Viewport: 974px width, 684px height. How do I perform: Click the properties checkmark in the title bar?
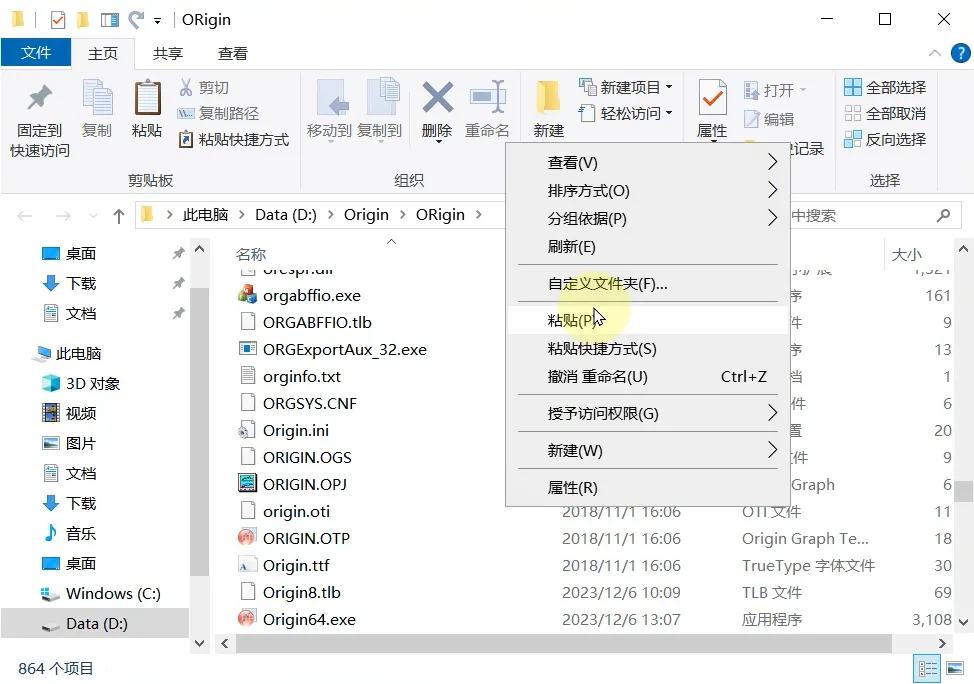click(x=57, y=20)
